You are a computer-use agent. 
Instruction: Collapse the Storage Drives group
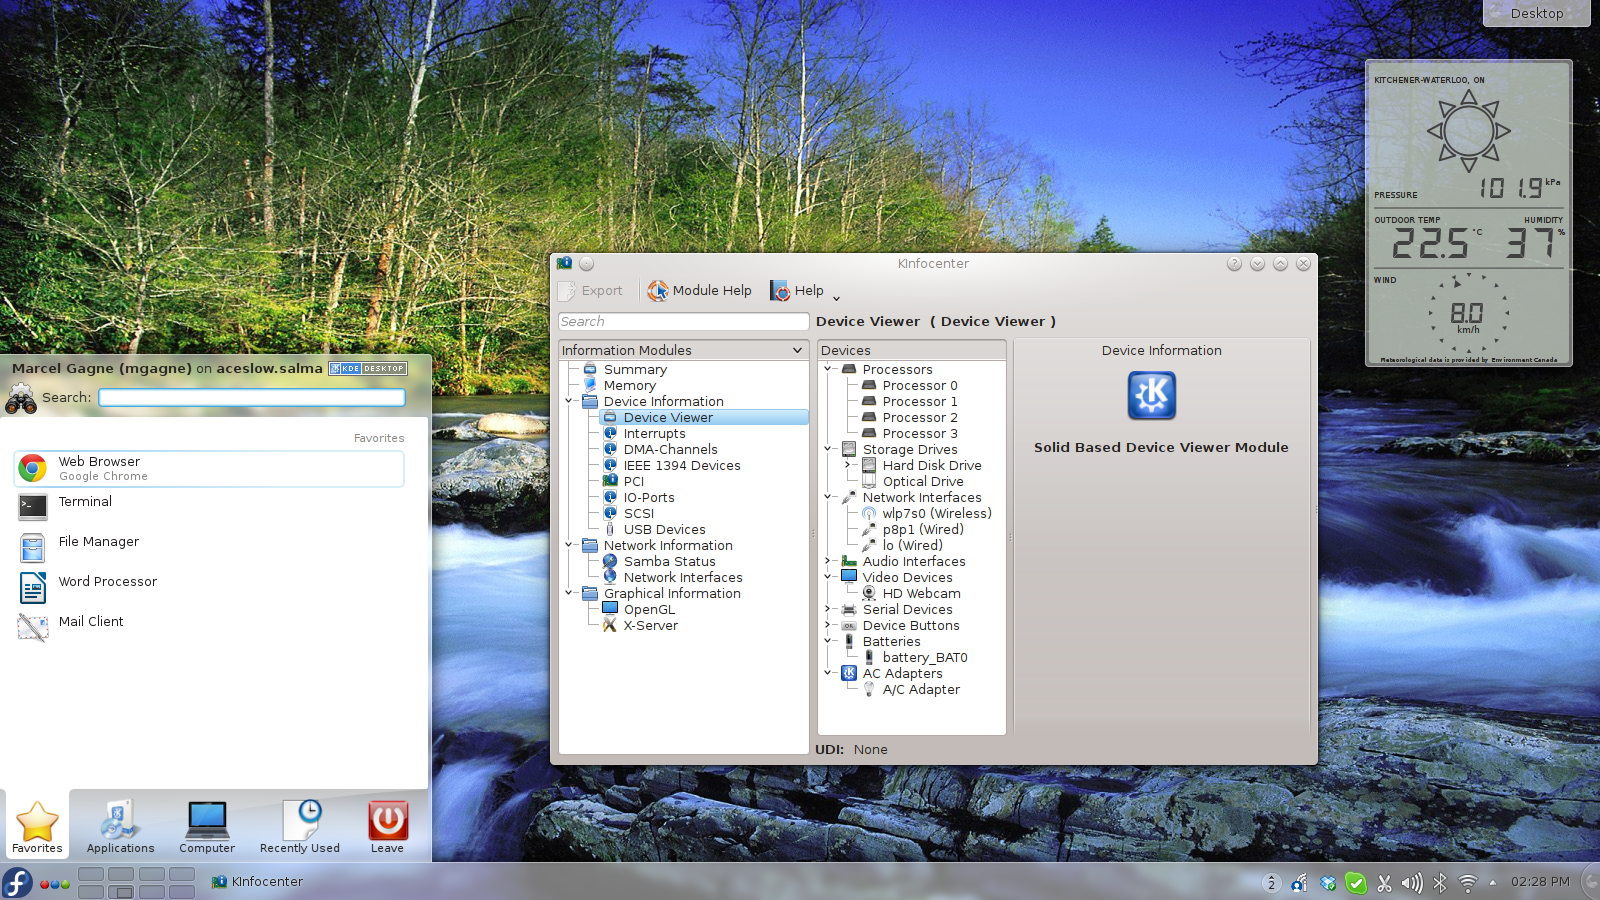[828, 450]
